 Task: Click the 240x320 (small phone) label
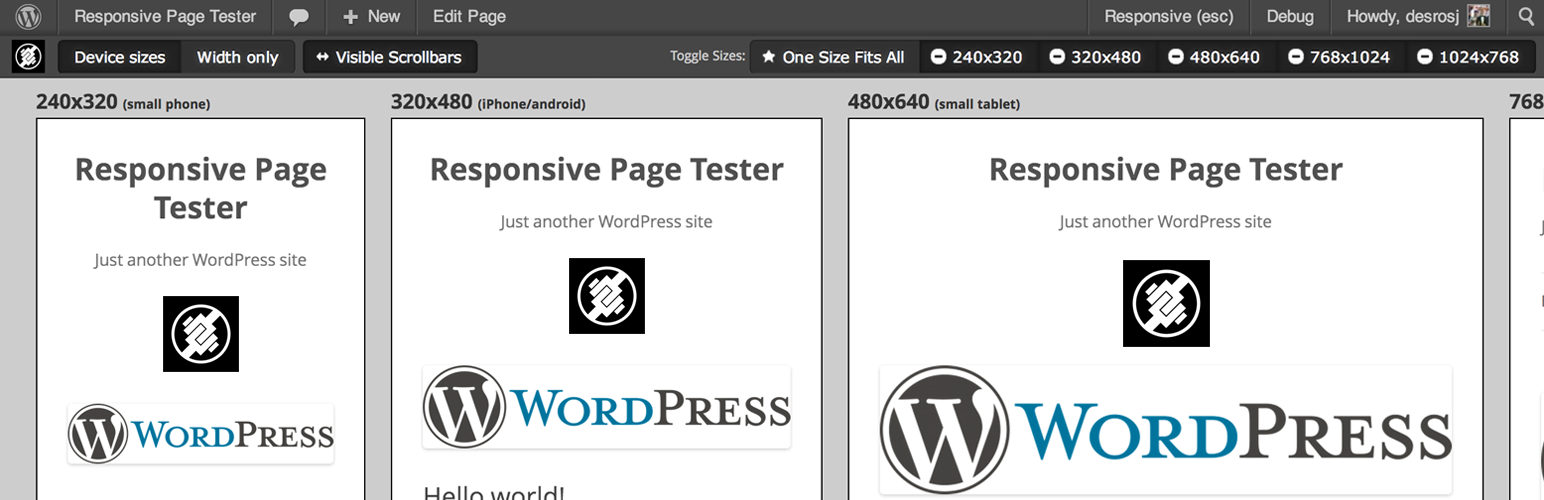[123, 102]
